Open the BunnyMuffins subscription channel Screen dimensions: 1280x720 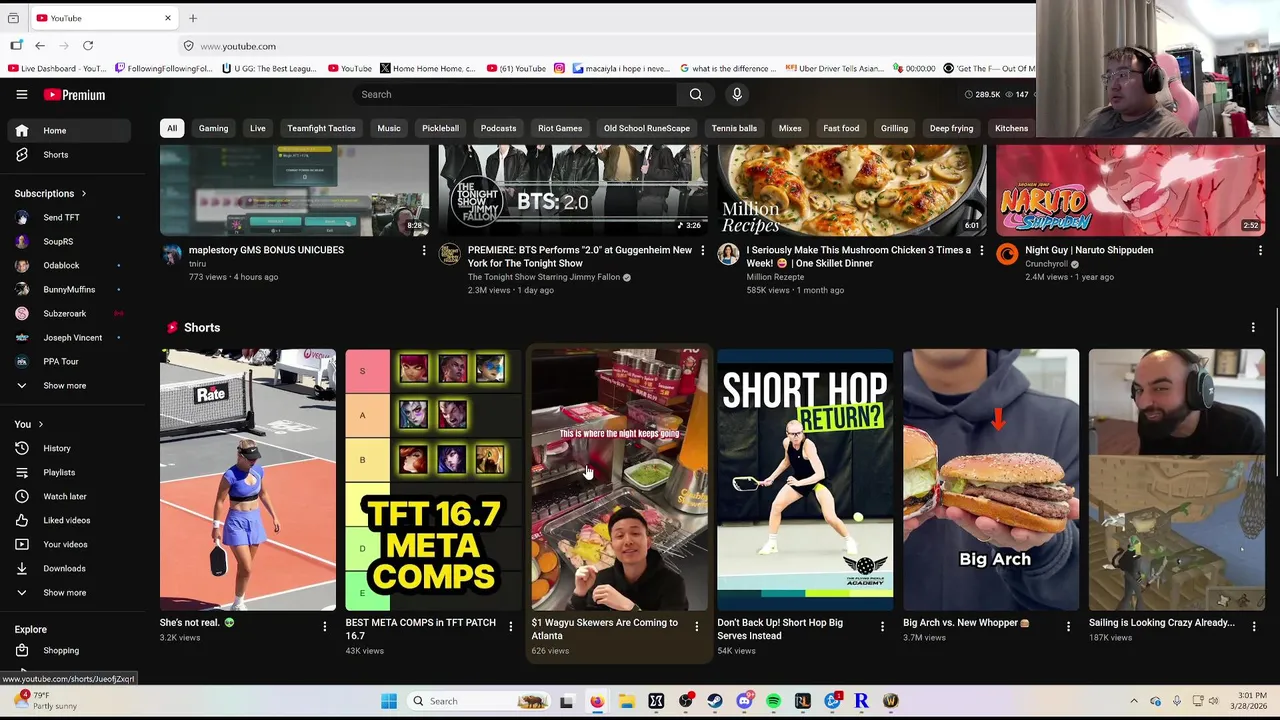click(x=69, y=289)
